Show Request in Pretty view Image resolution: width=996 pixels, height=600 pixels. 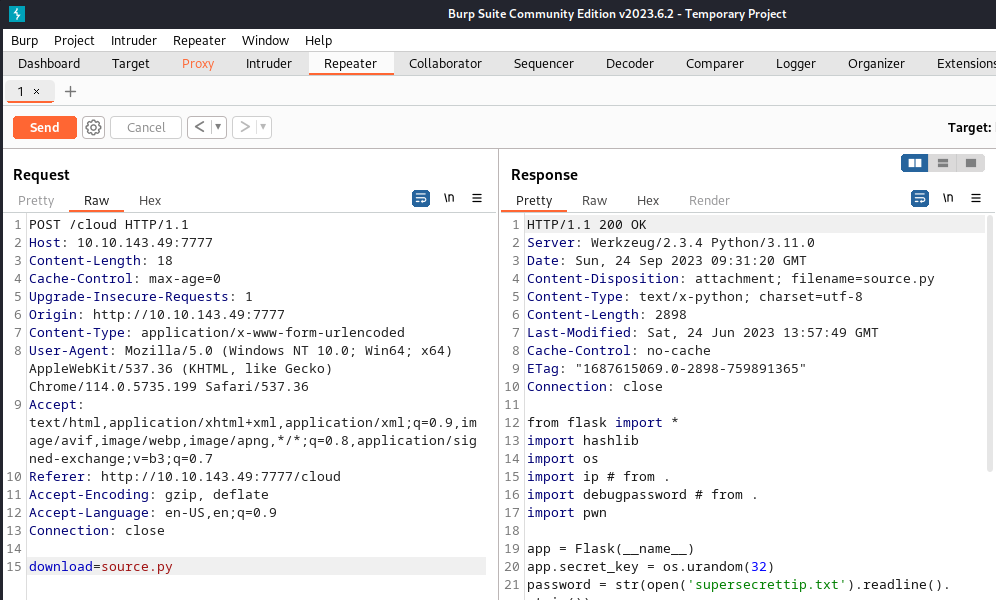[x=36, y=201]
